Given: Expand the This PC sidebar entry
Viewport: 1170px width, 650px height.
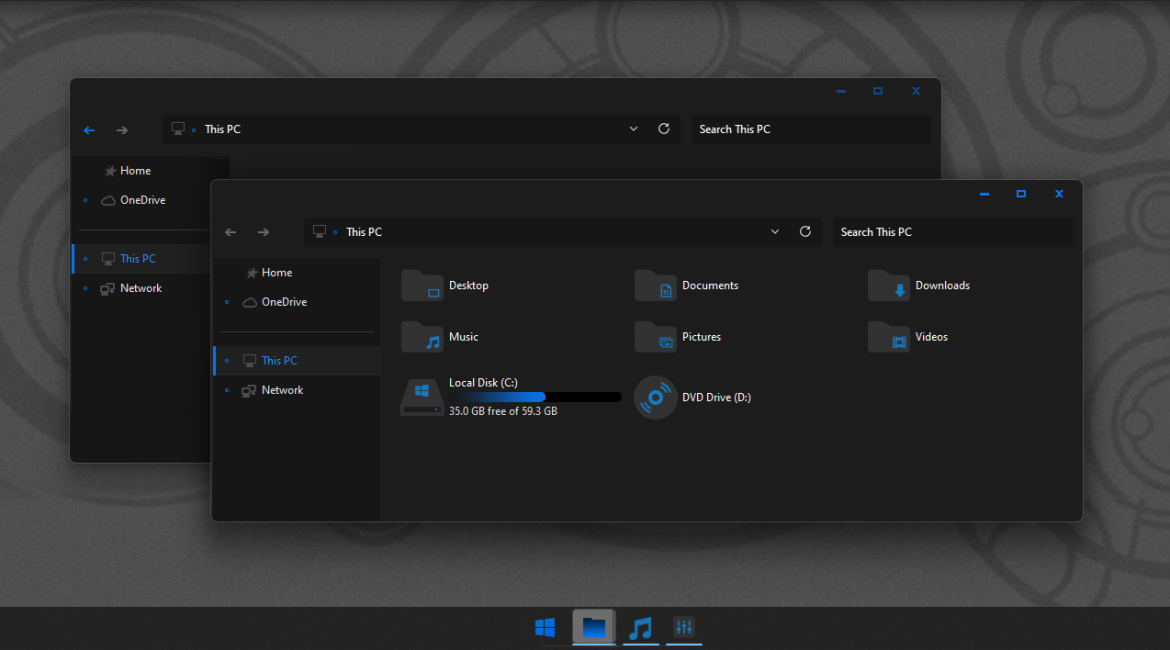Looking at the screenshot, I should click(225, 360).
